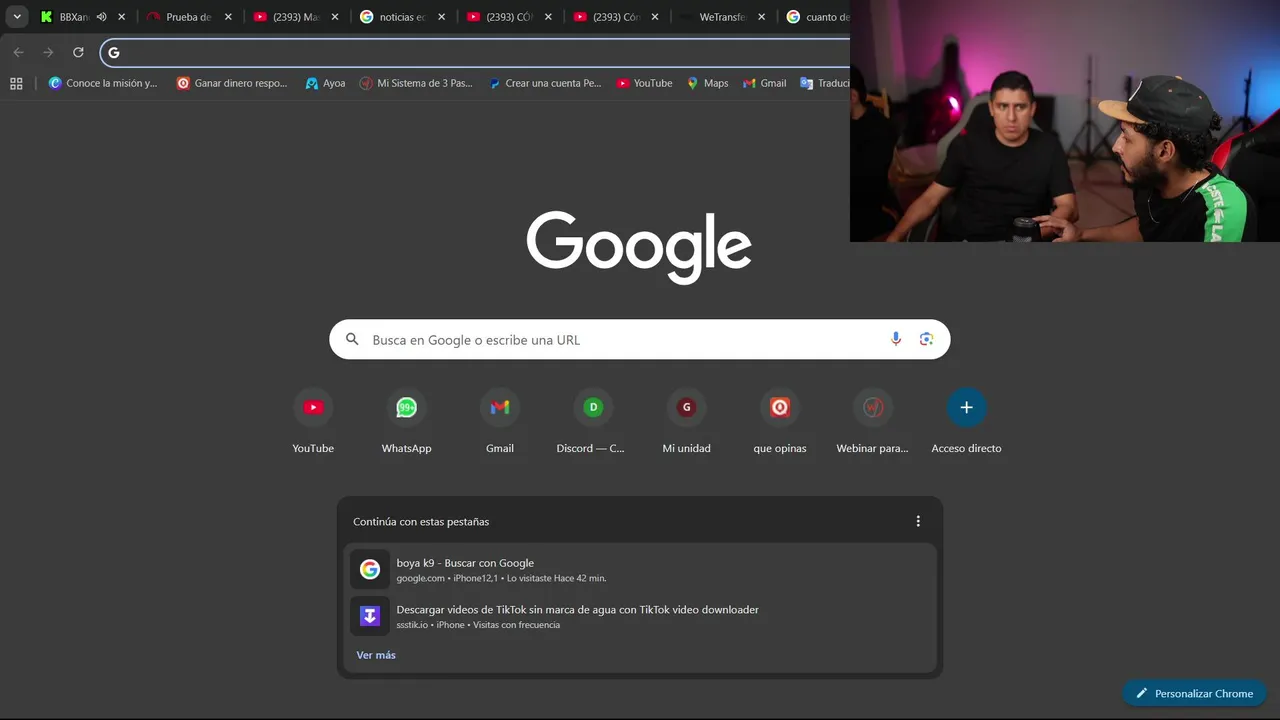Switch to the Prueba de tab
The height and width of the screenshot is (720, 1280).
tap(189, 17)
